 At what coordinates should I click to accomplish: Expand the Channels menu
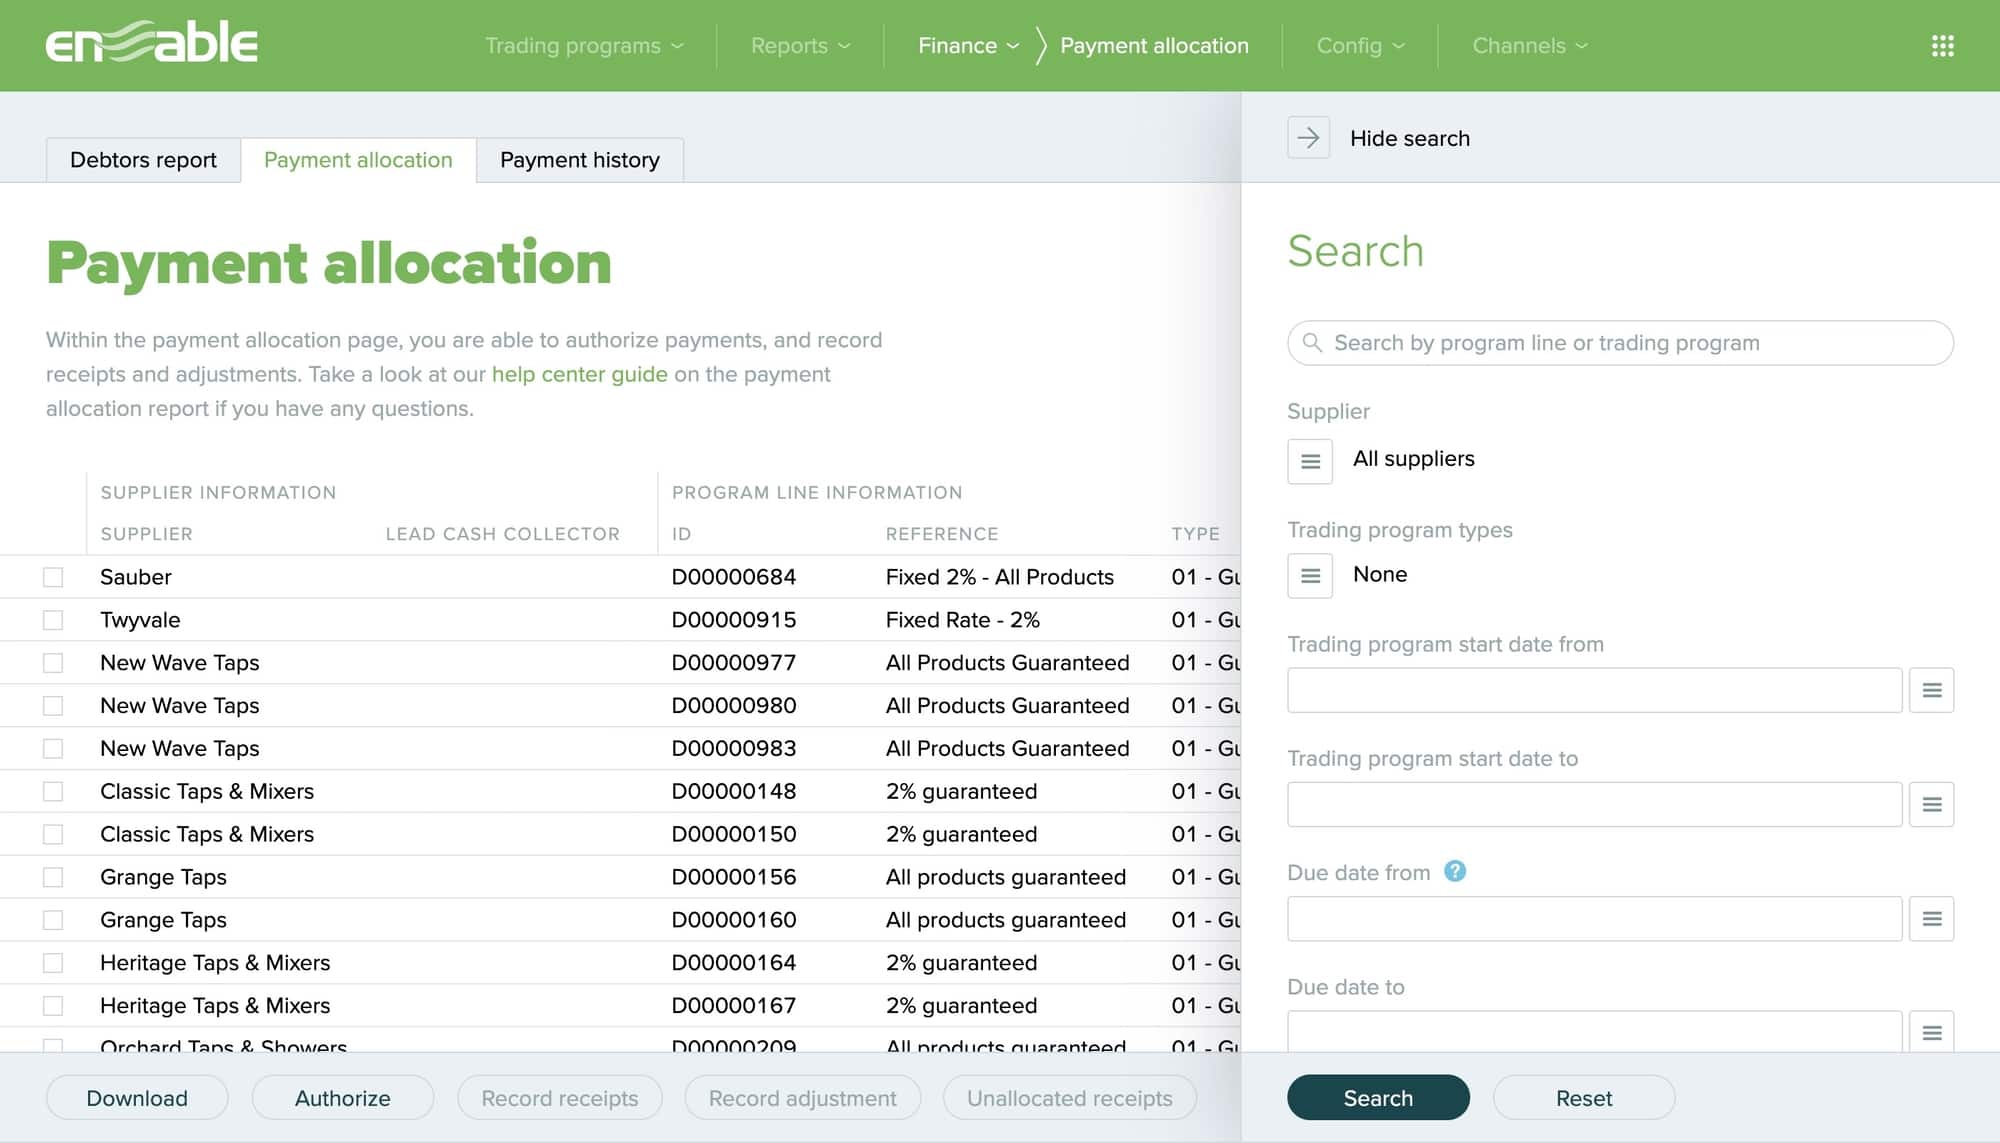[x=1528, y=45]
